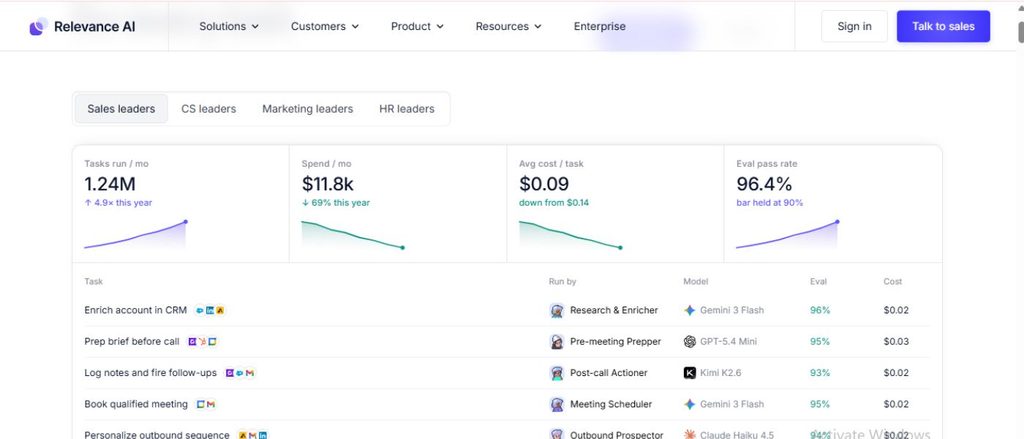1024x439 pixels.
Task: Click the 'Enrich account in CRM' task name
Action: (135, 310)
